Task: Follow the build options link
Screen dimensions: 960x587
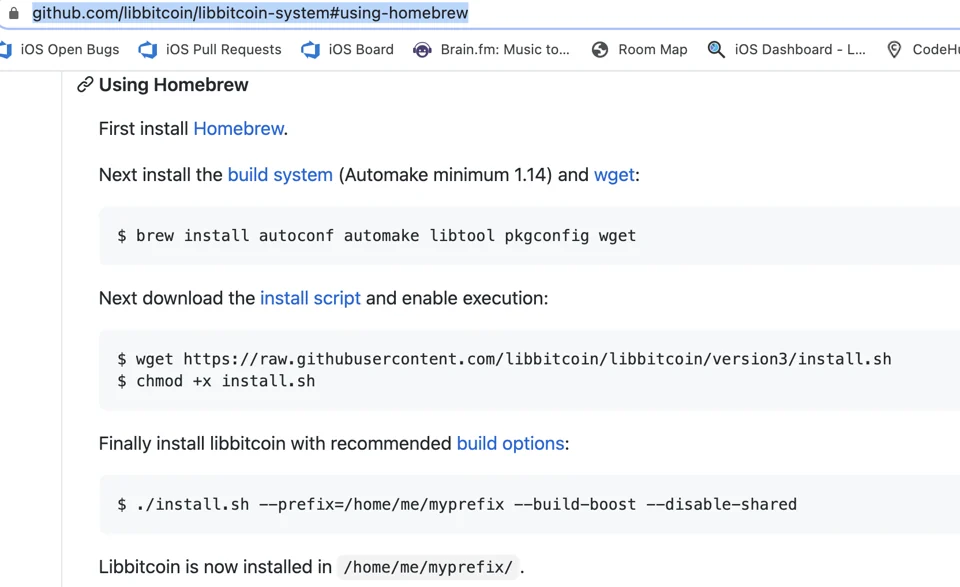Action: 511,443
